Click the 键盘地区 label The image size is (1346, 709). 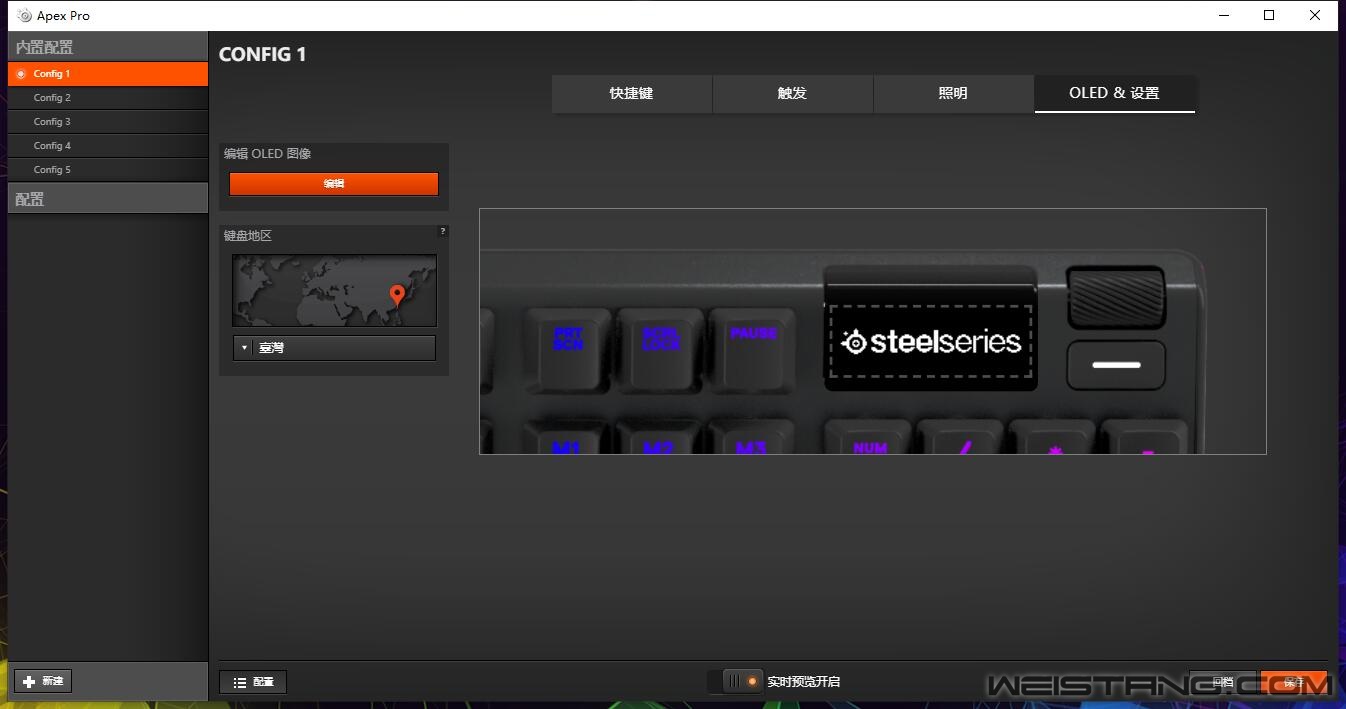(248, 236)
